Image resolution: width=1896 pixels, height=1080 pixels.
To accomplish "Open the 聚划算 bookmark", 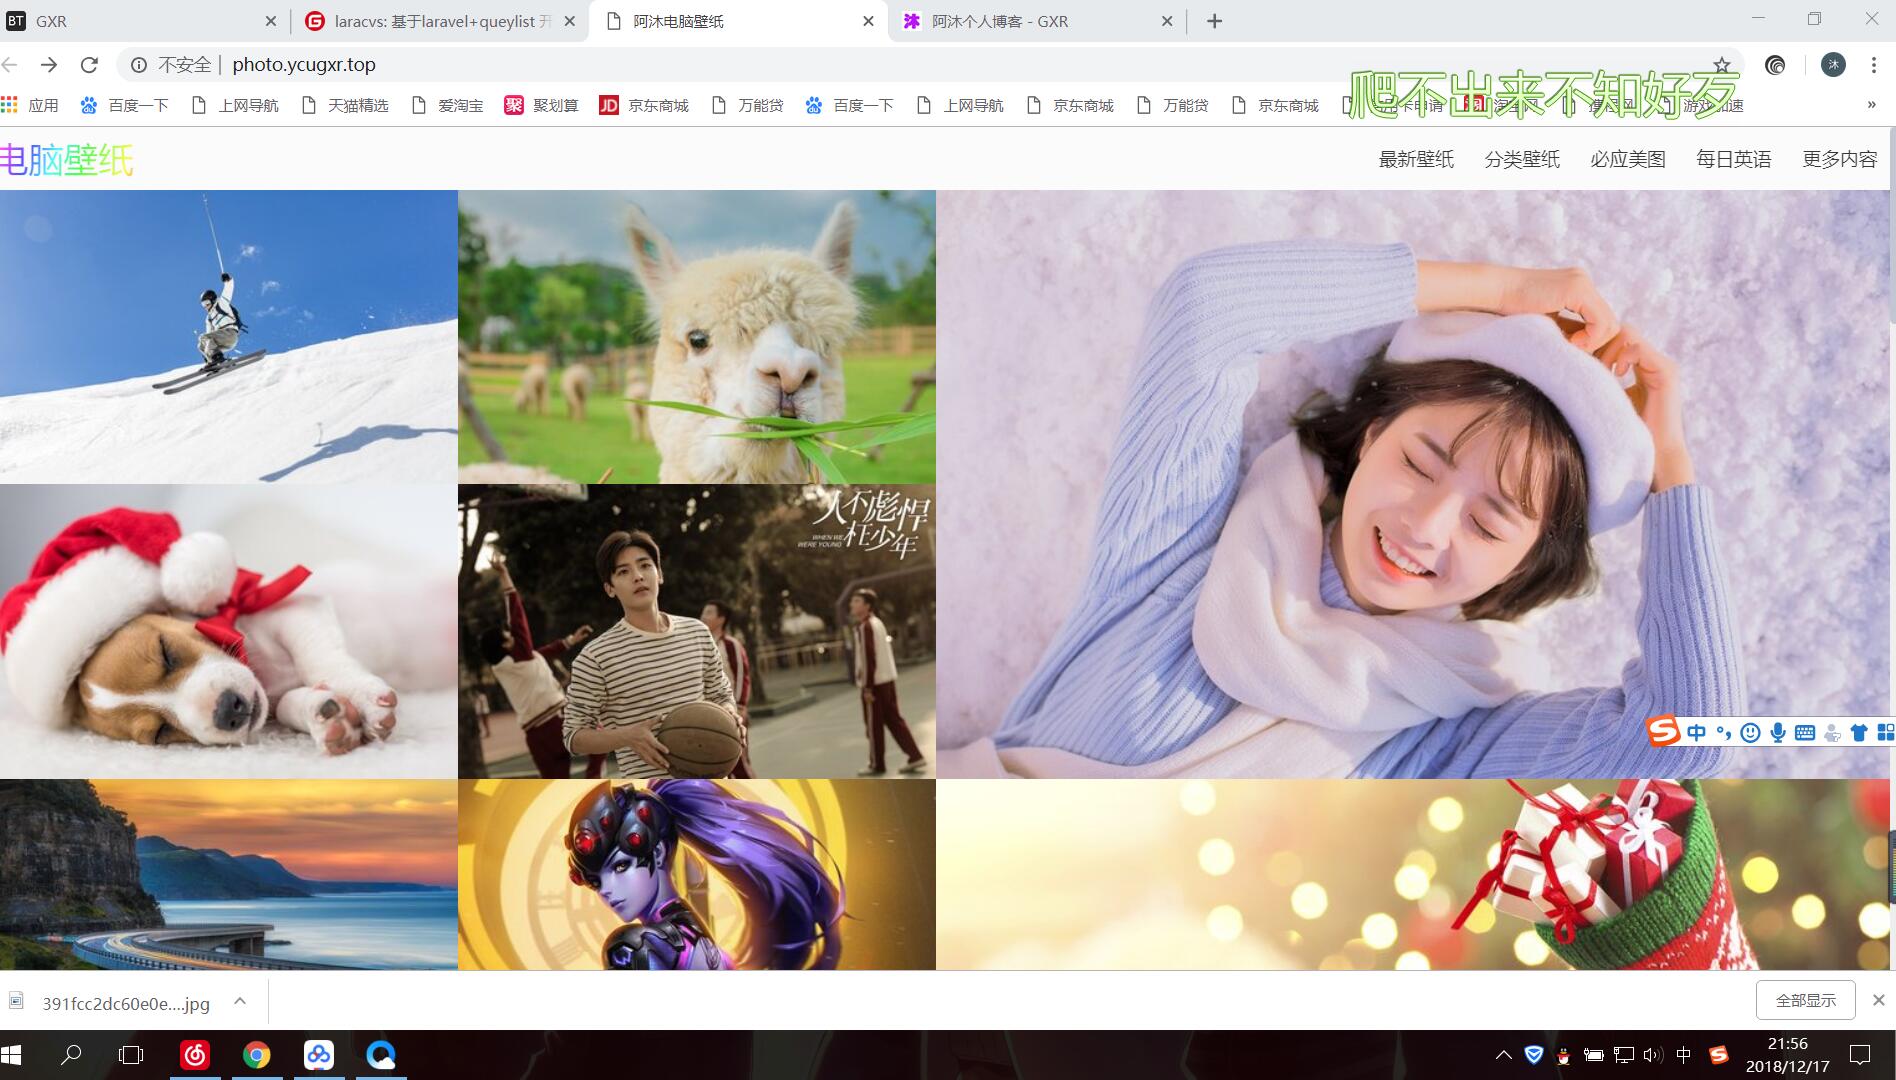I will pyautogui.click(x=541, y=105).
